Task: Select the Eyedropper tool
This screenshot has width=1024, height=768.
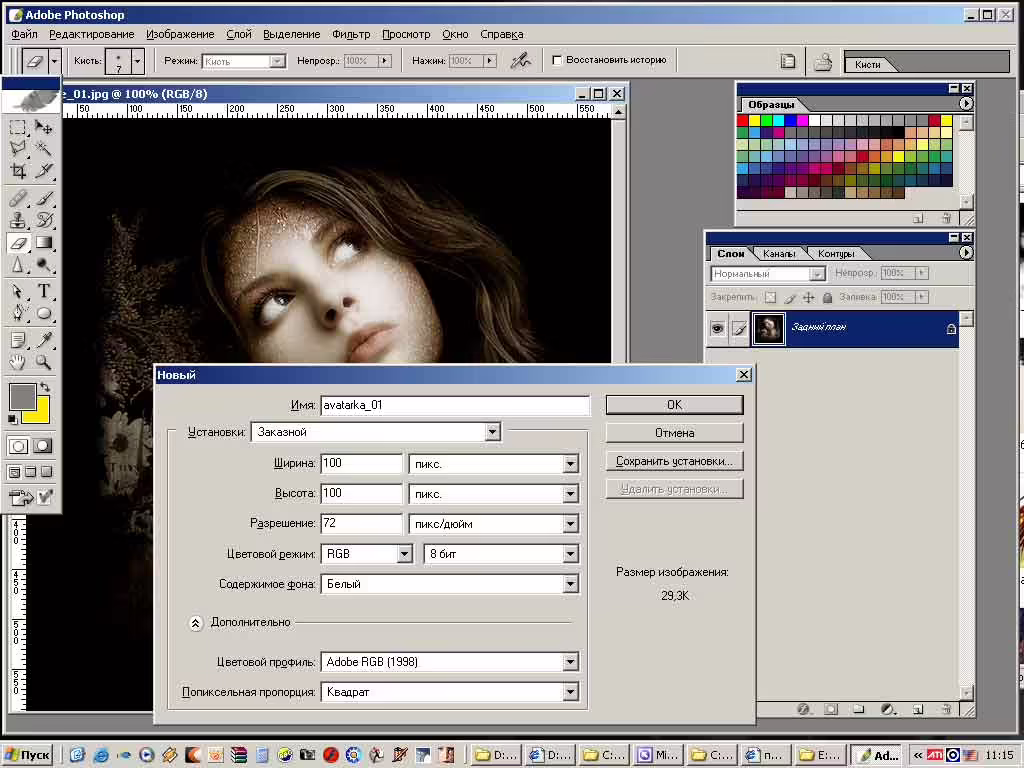Action: tap(44, 340)
